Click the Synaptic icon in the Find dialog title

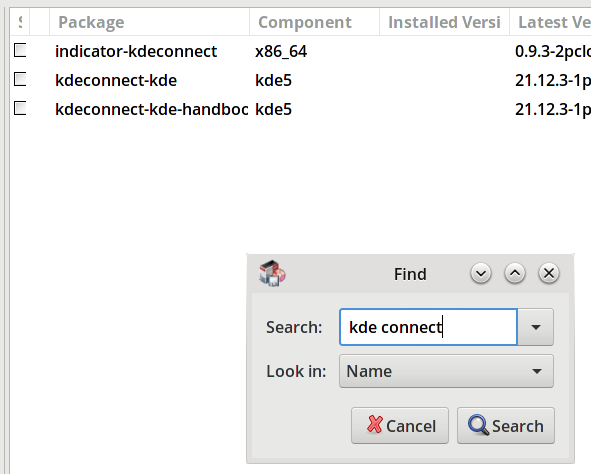[272, 273]
